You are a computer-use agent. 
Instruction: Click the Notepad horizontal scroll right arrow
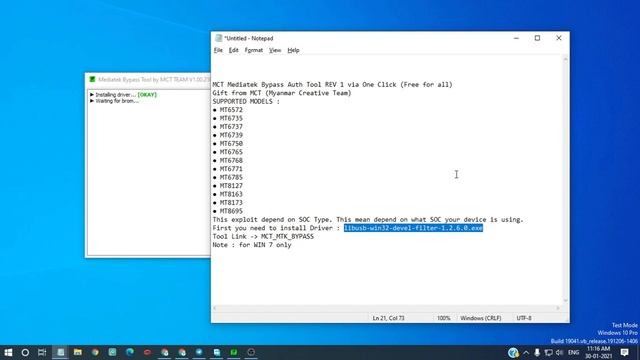click(x=558, y=308)
